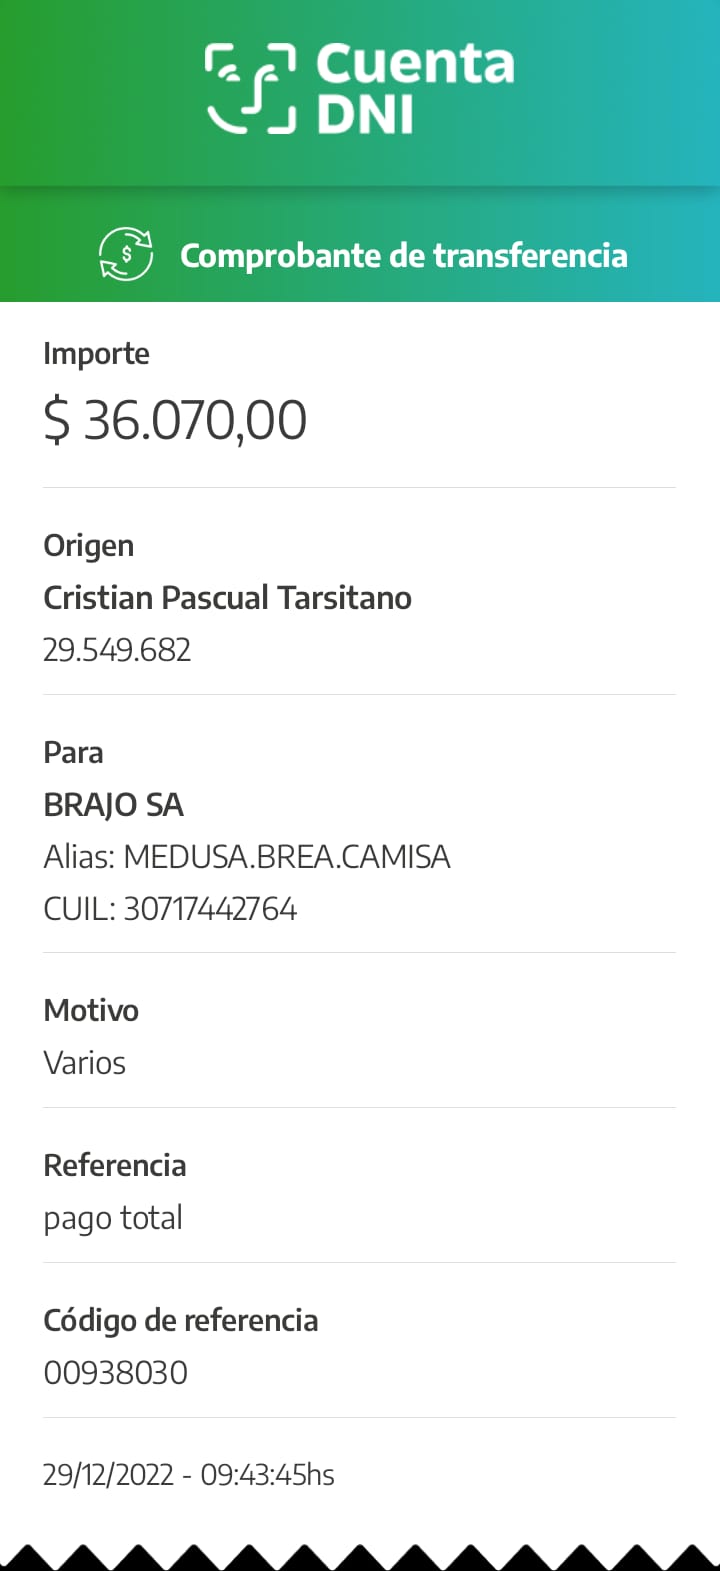
Task: Tap the sender number 29.549.682
Action: tap(117, 650)
